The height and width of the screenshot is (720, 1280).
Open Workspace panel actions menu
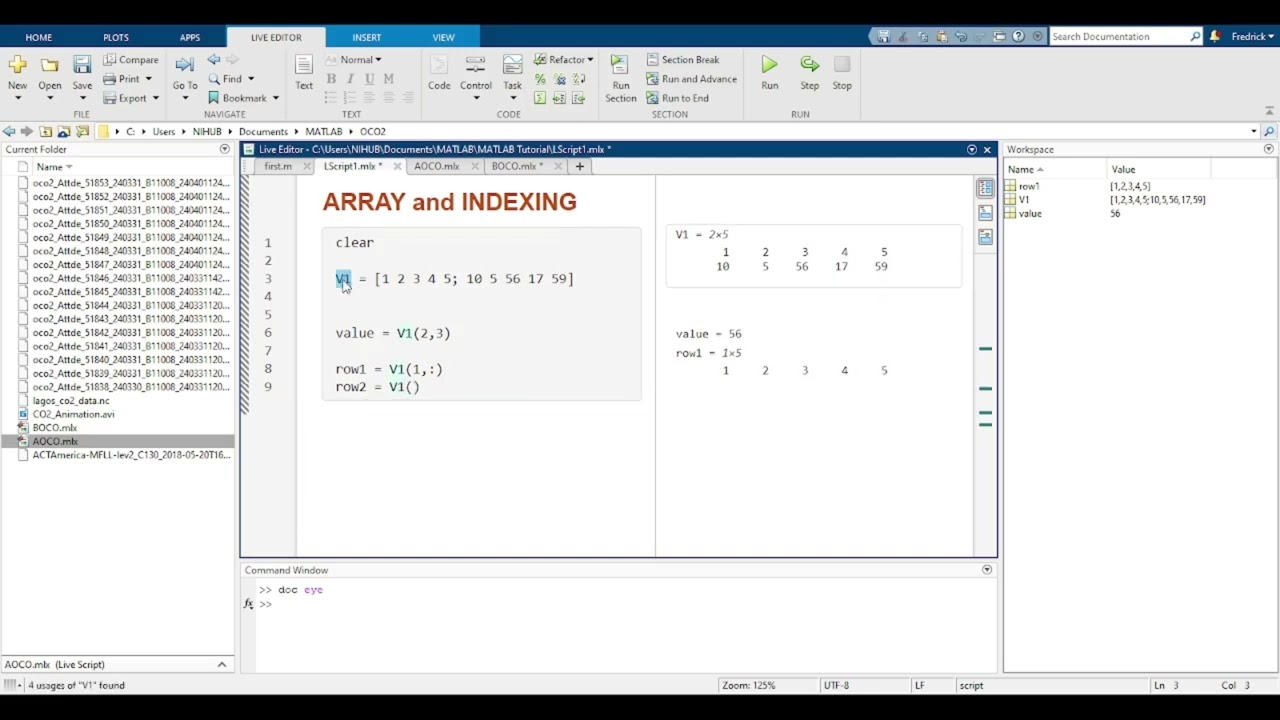click(x=1269, y=149)
